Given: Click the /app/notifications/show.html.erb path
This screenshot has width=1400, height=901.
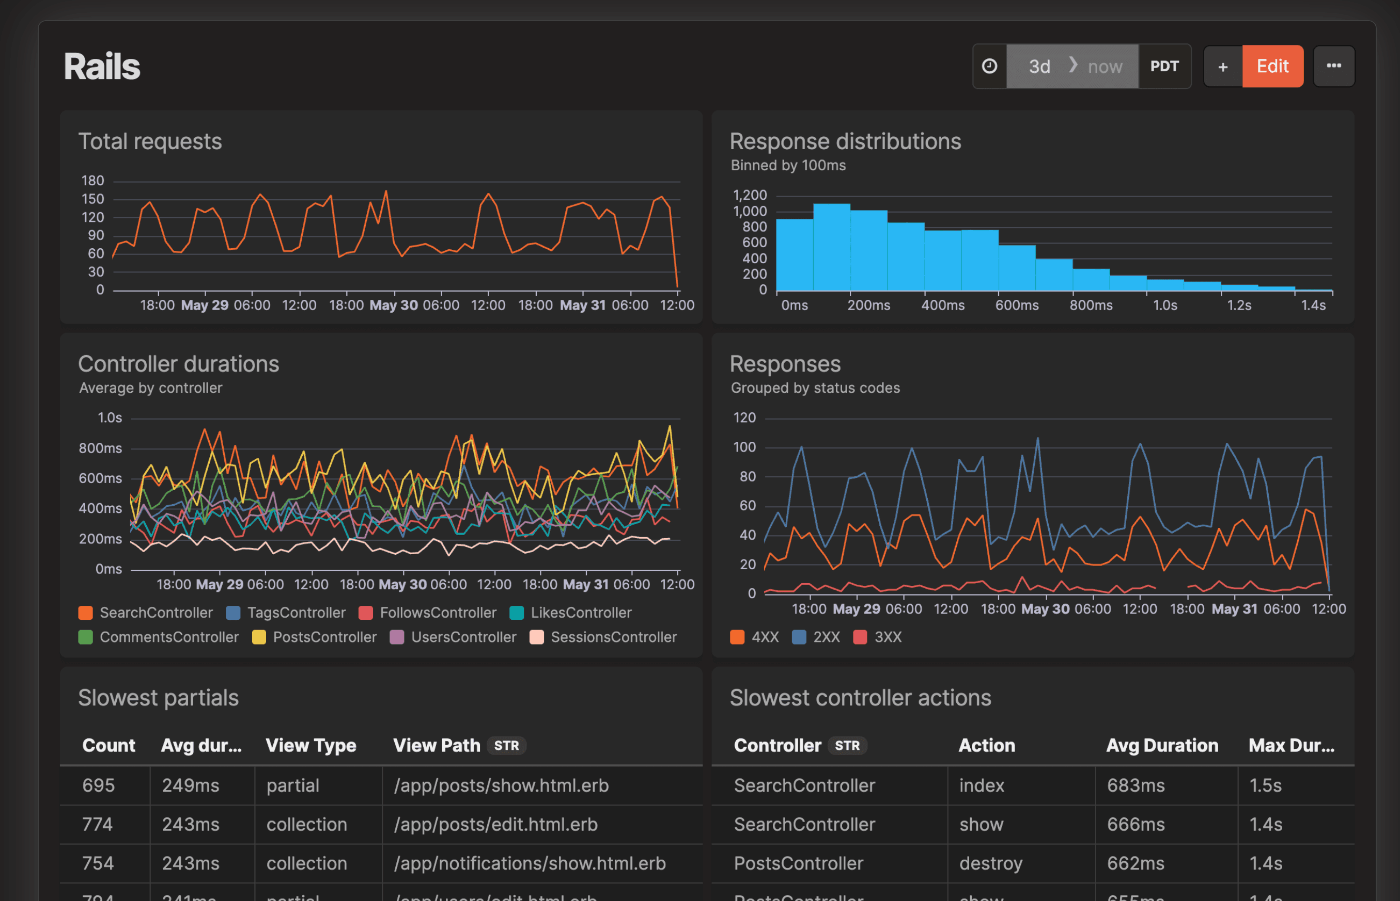Looking at the screenshot, I should tap(530, 864).
